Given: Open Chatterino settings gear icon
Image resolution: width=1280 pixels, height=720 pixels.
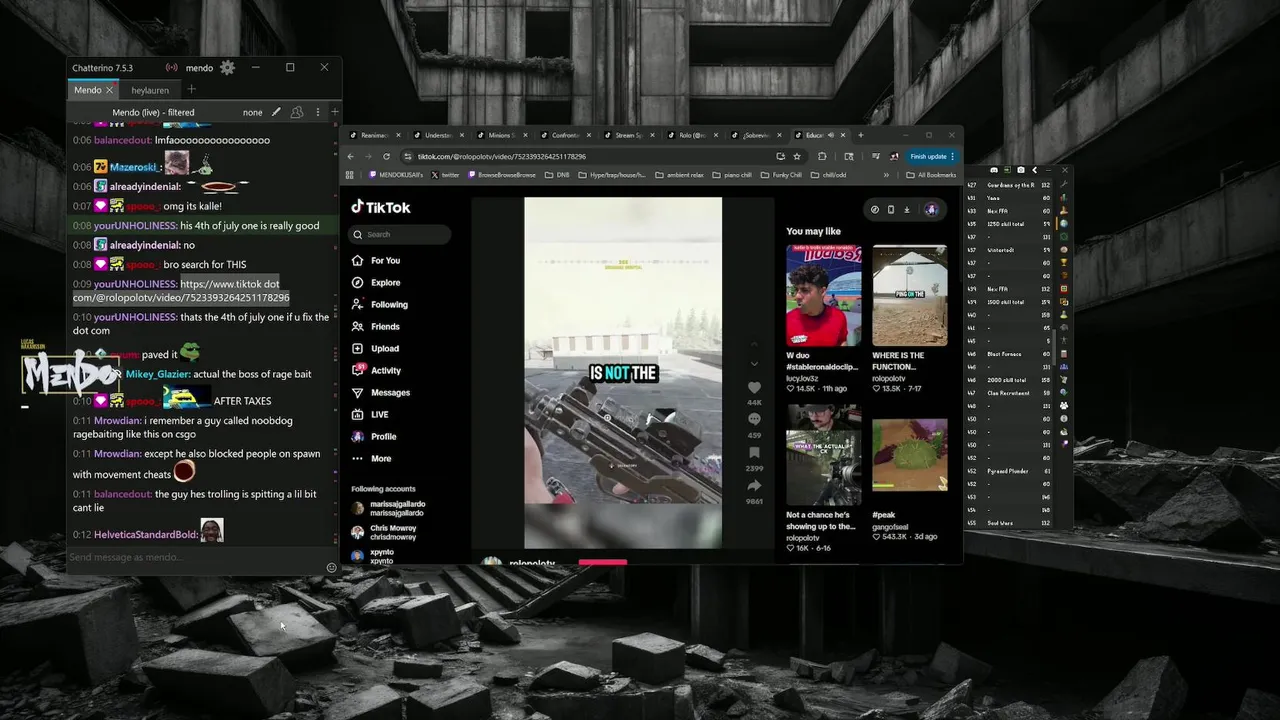Looking at the screenshot, I should [227, 68].
